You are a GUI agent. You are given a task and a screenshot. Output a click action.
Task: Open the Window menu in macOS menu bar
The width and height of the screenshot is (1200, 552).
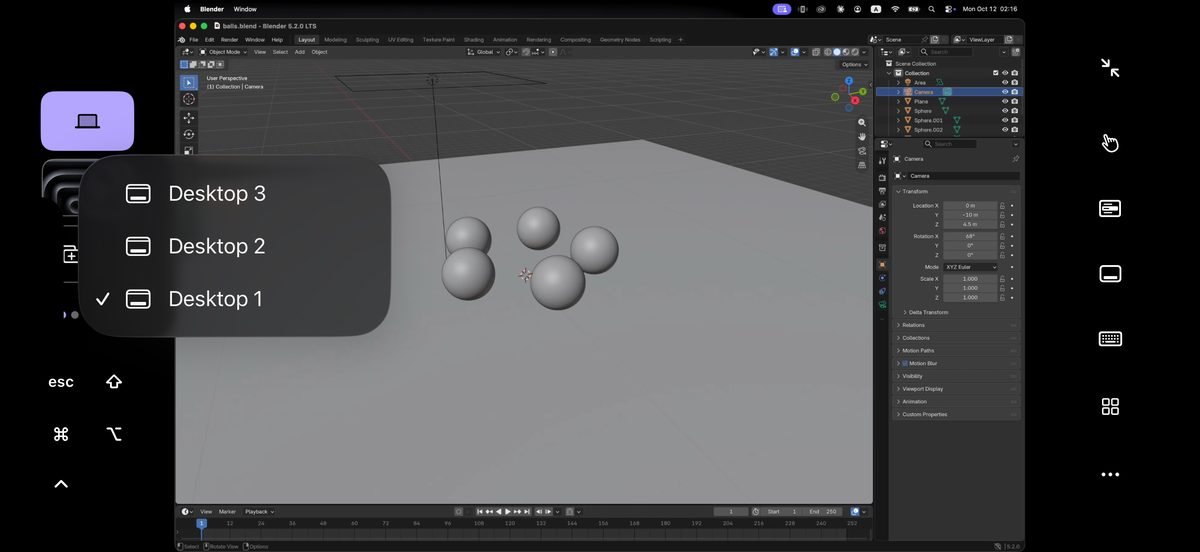pos(245,9)
